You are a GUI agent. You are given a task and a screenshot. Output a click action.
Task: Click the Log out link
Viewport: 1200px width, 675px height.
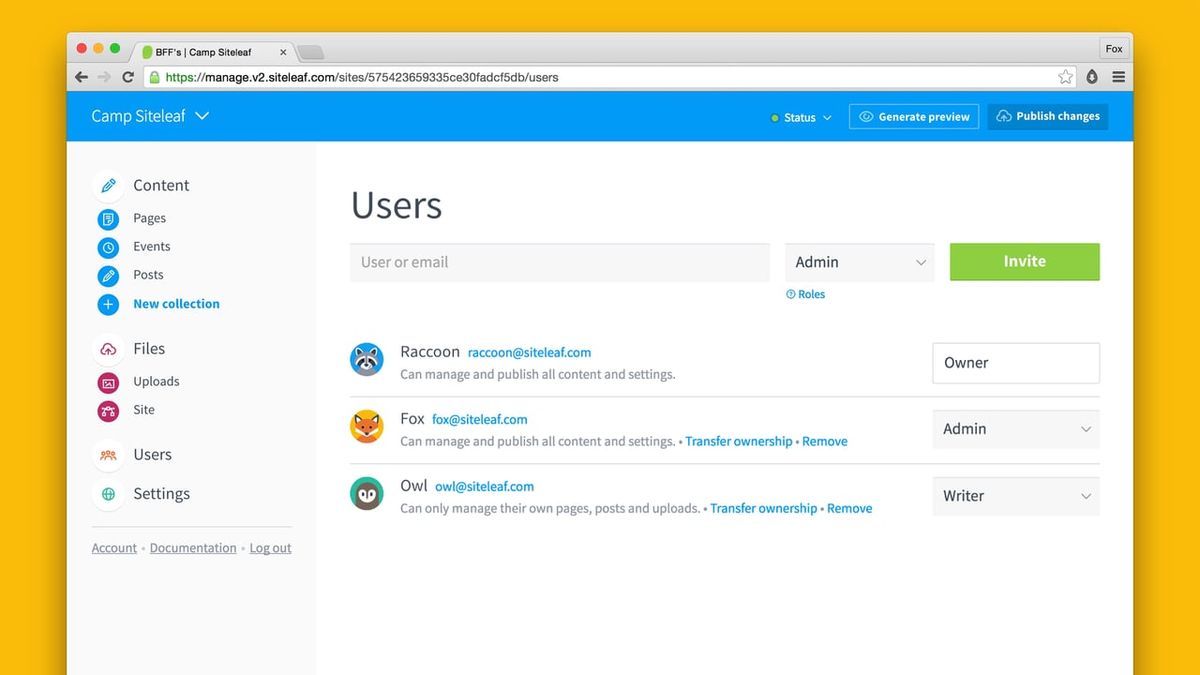(x=271, y=548)
